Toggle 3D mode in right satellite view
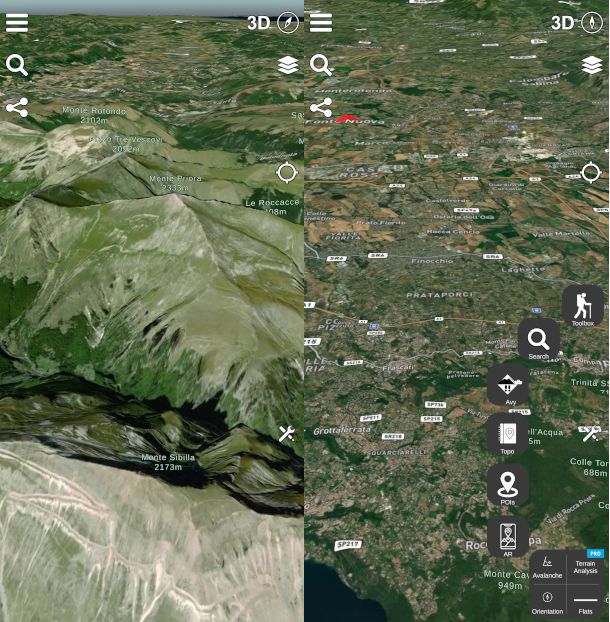 coord(563,22)
